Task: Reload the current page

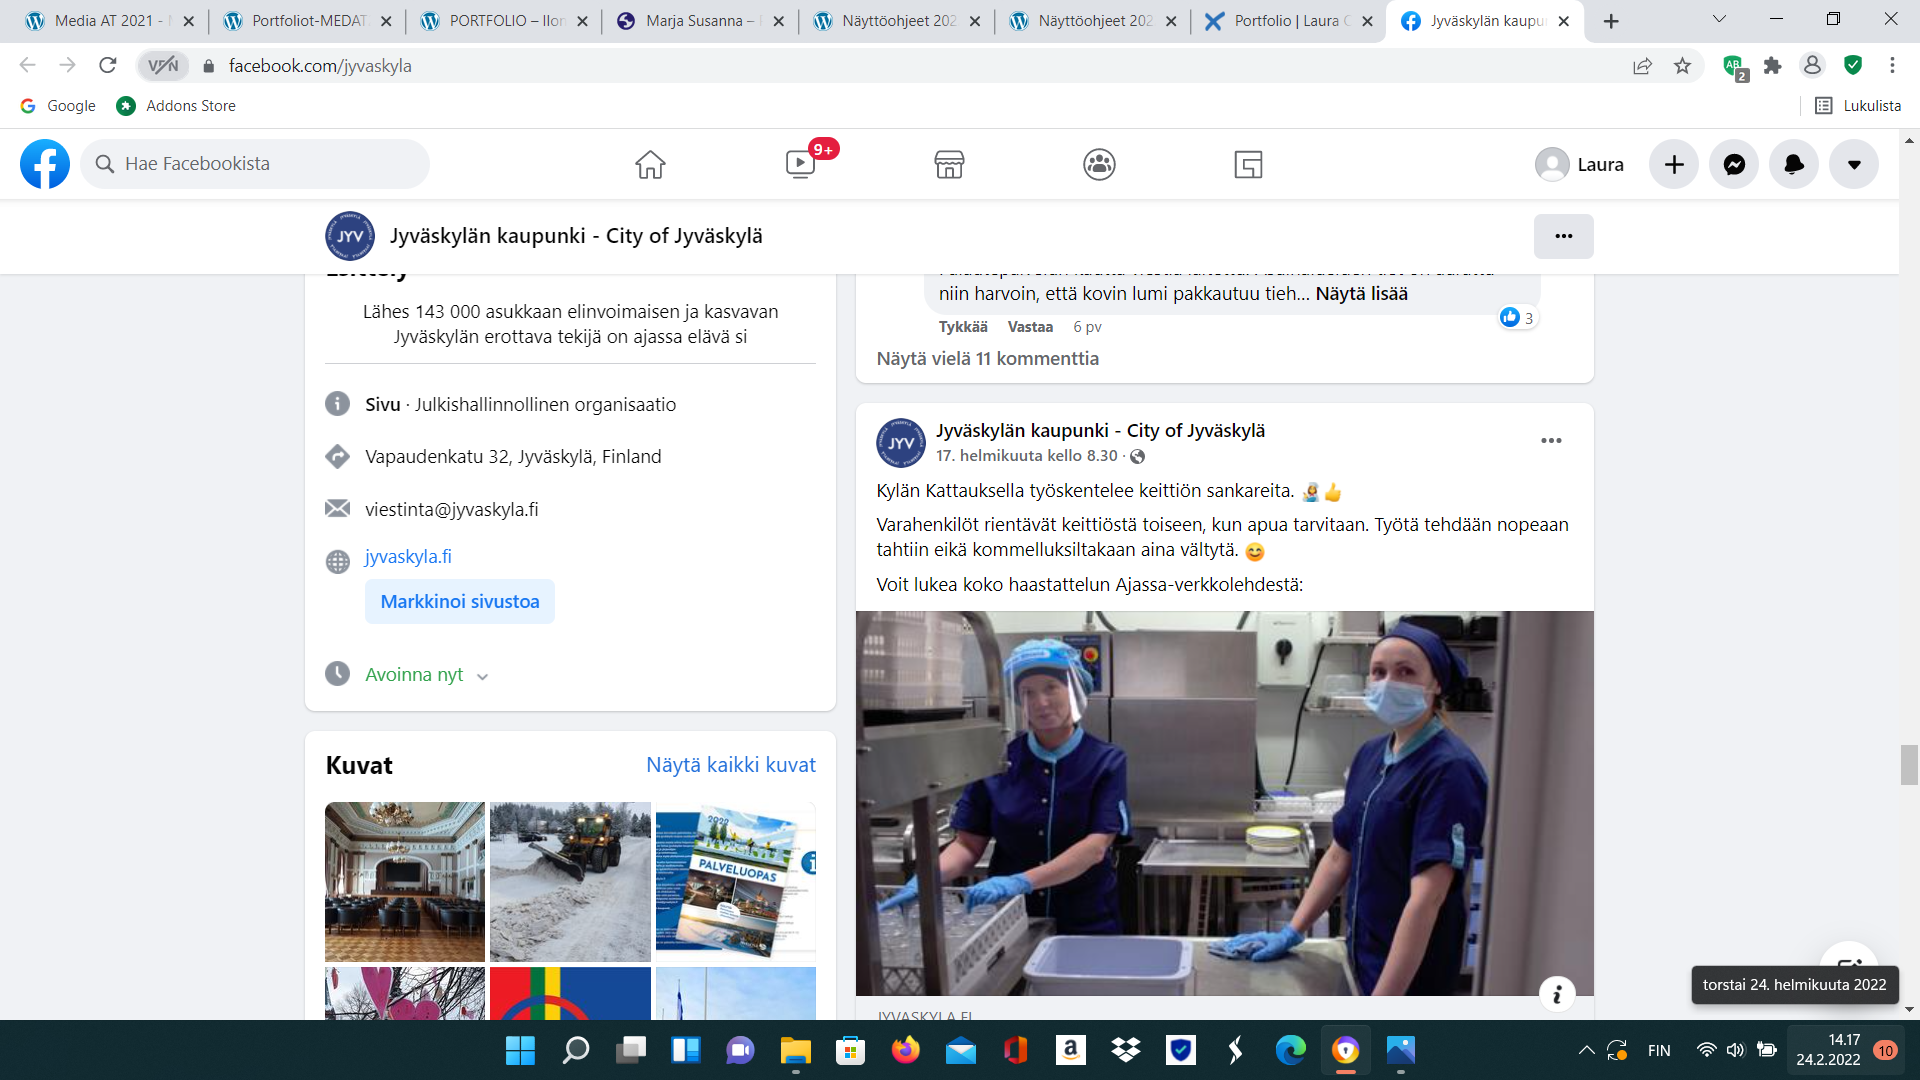Action: [x=108, y=66]
